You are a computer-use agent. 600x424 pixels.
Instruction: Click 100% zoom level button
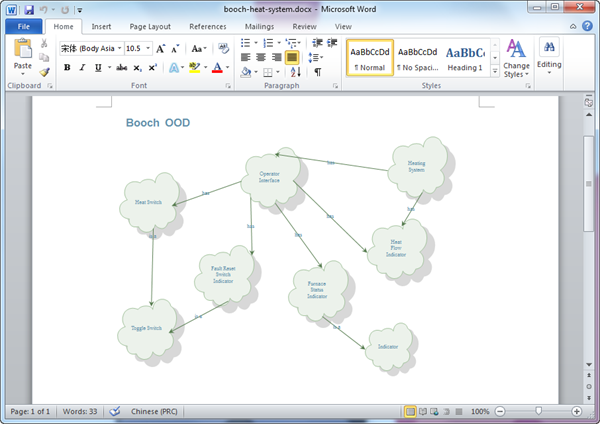pos(480,411)
